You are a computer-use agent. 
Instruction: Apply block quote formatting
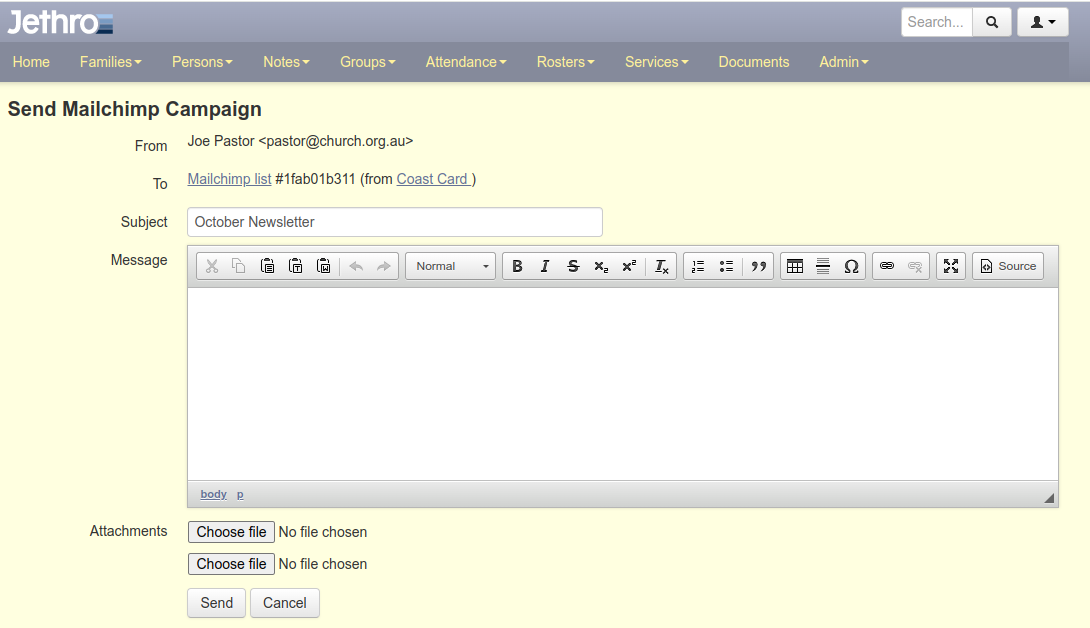[x=759, y=266]
